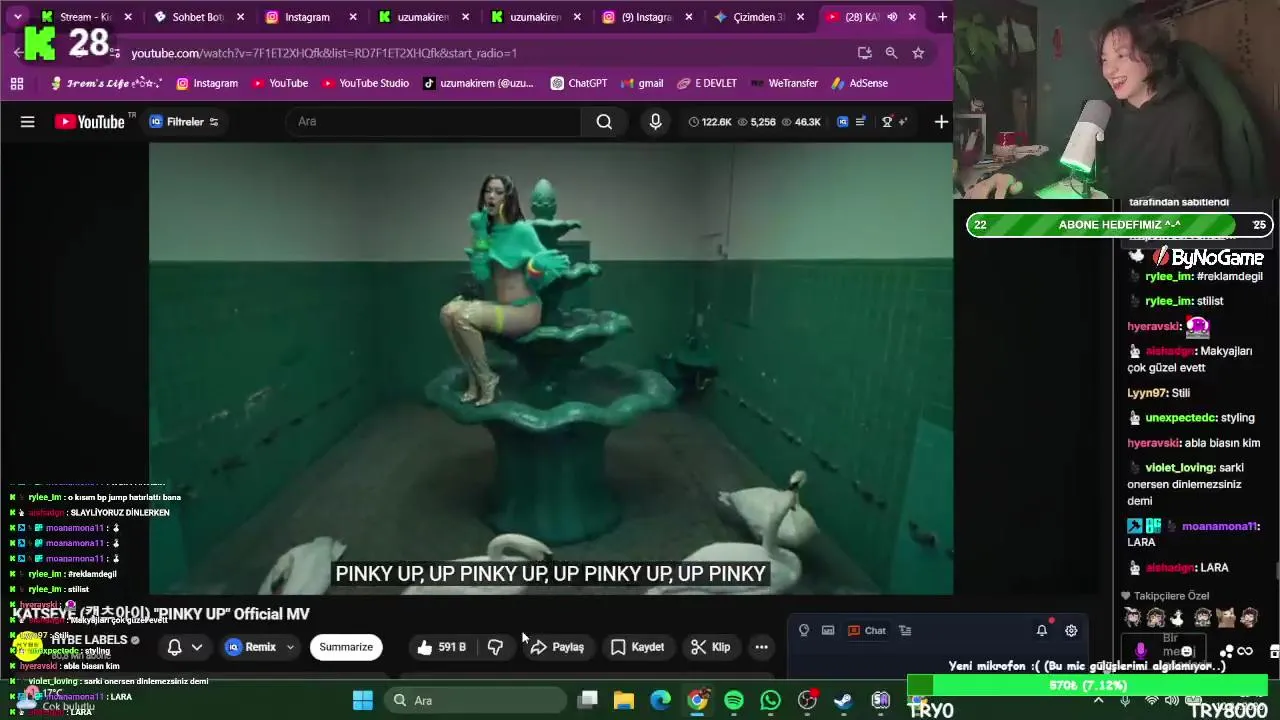Image resolution: width=1280 pixels, height=720 pixels.
Task: Open WhatsApp from taskbar
Action: click(x=770, y=700)
